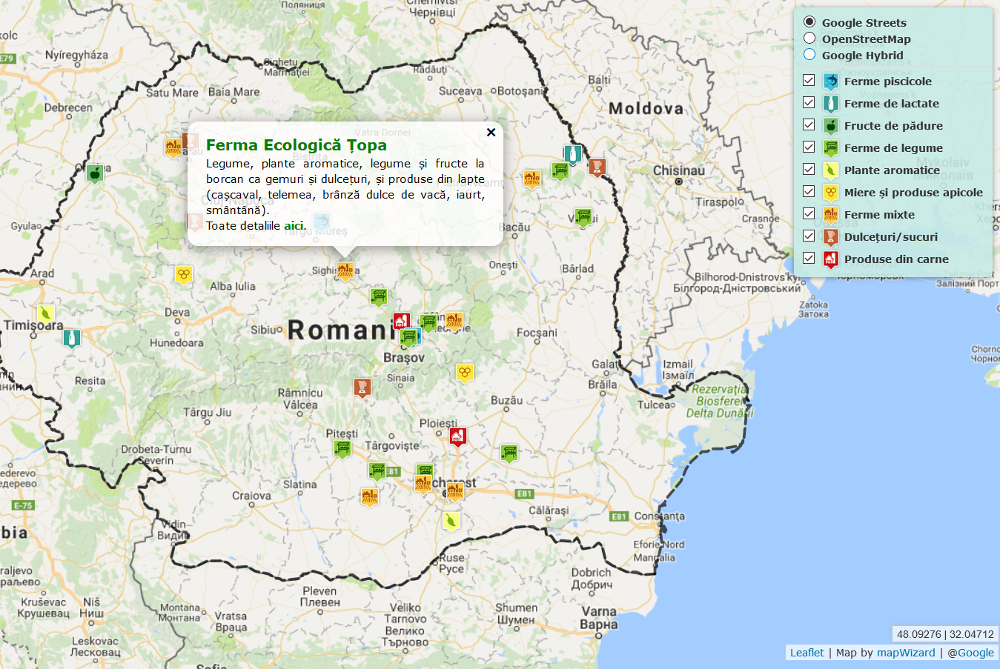This screenshot has width=1000, height=669.
Task: Select the Google Streets base layer
Action: pos(809,22)
